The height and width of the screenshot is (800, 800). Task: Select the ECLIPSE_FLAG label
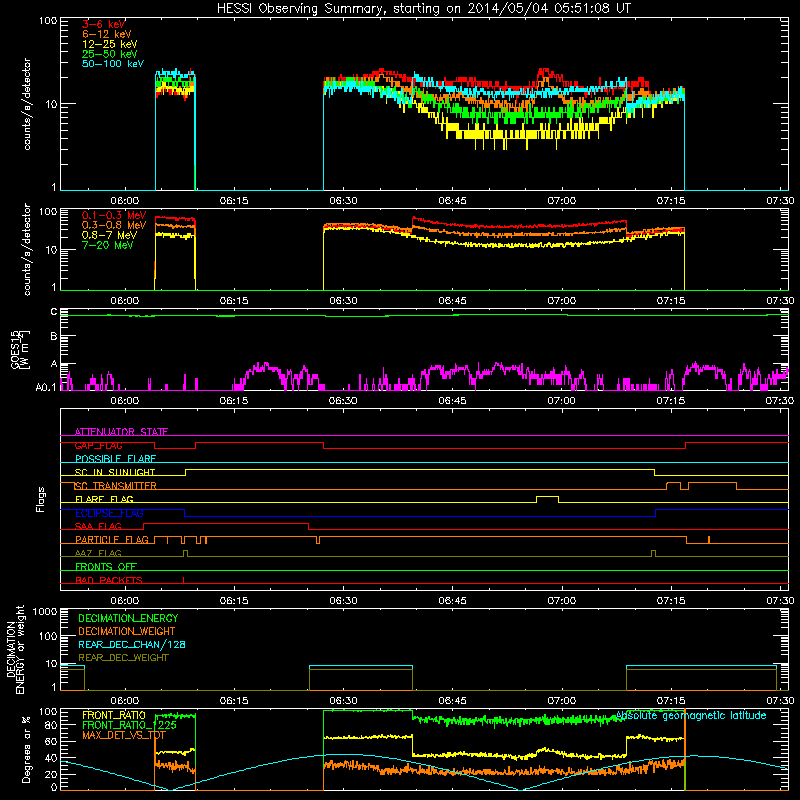click(109, 513)
